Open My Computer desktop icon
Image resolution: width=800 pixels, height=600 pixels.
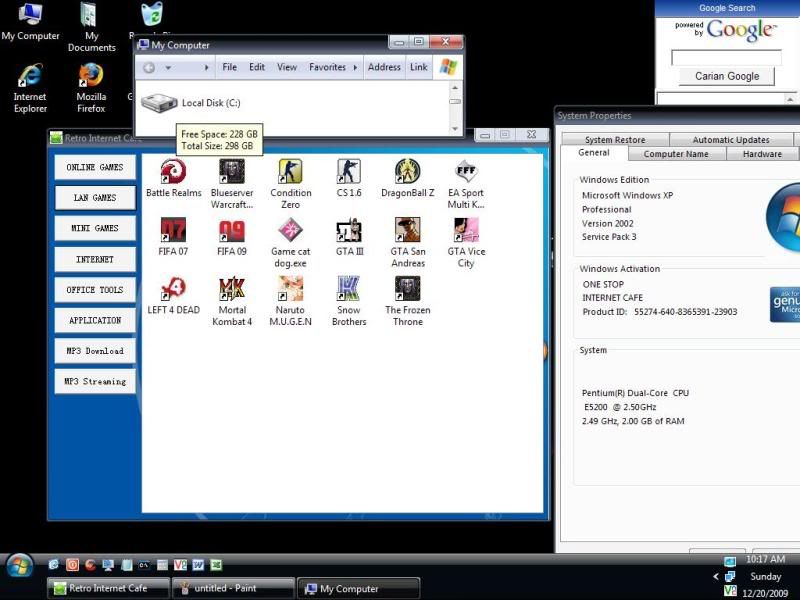[x=30, y=21]
